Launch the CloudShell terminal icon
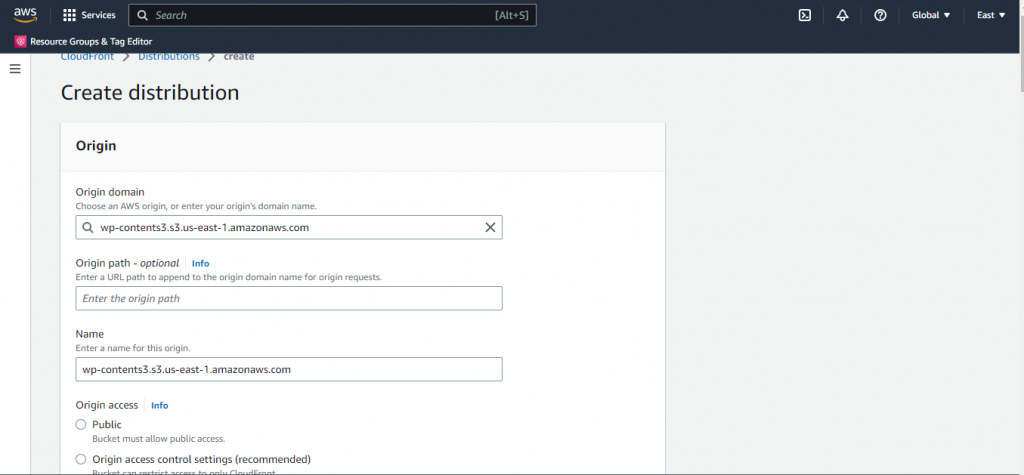The height and width of the screenshot is (475, 1024). pyautogui.click(x=805, y=15)
